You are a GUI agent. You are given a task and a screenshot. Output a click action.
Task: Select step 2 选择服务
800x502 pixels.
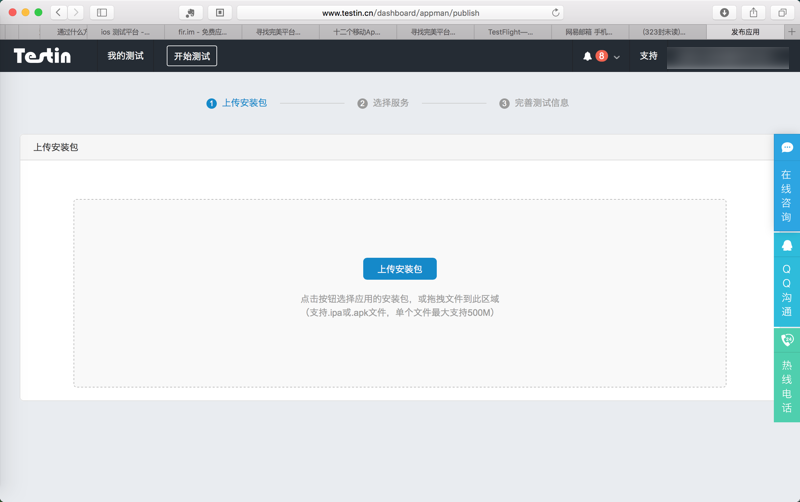383,103
